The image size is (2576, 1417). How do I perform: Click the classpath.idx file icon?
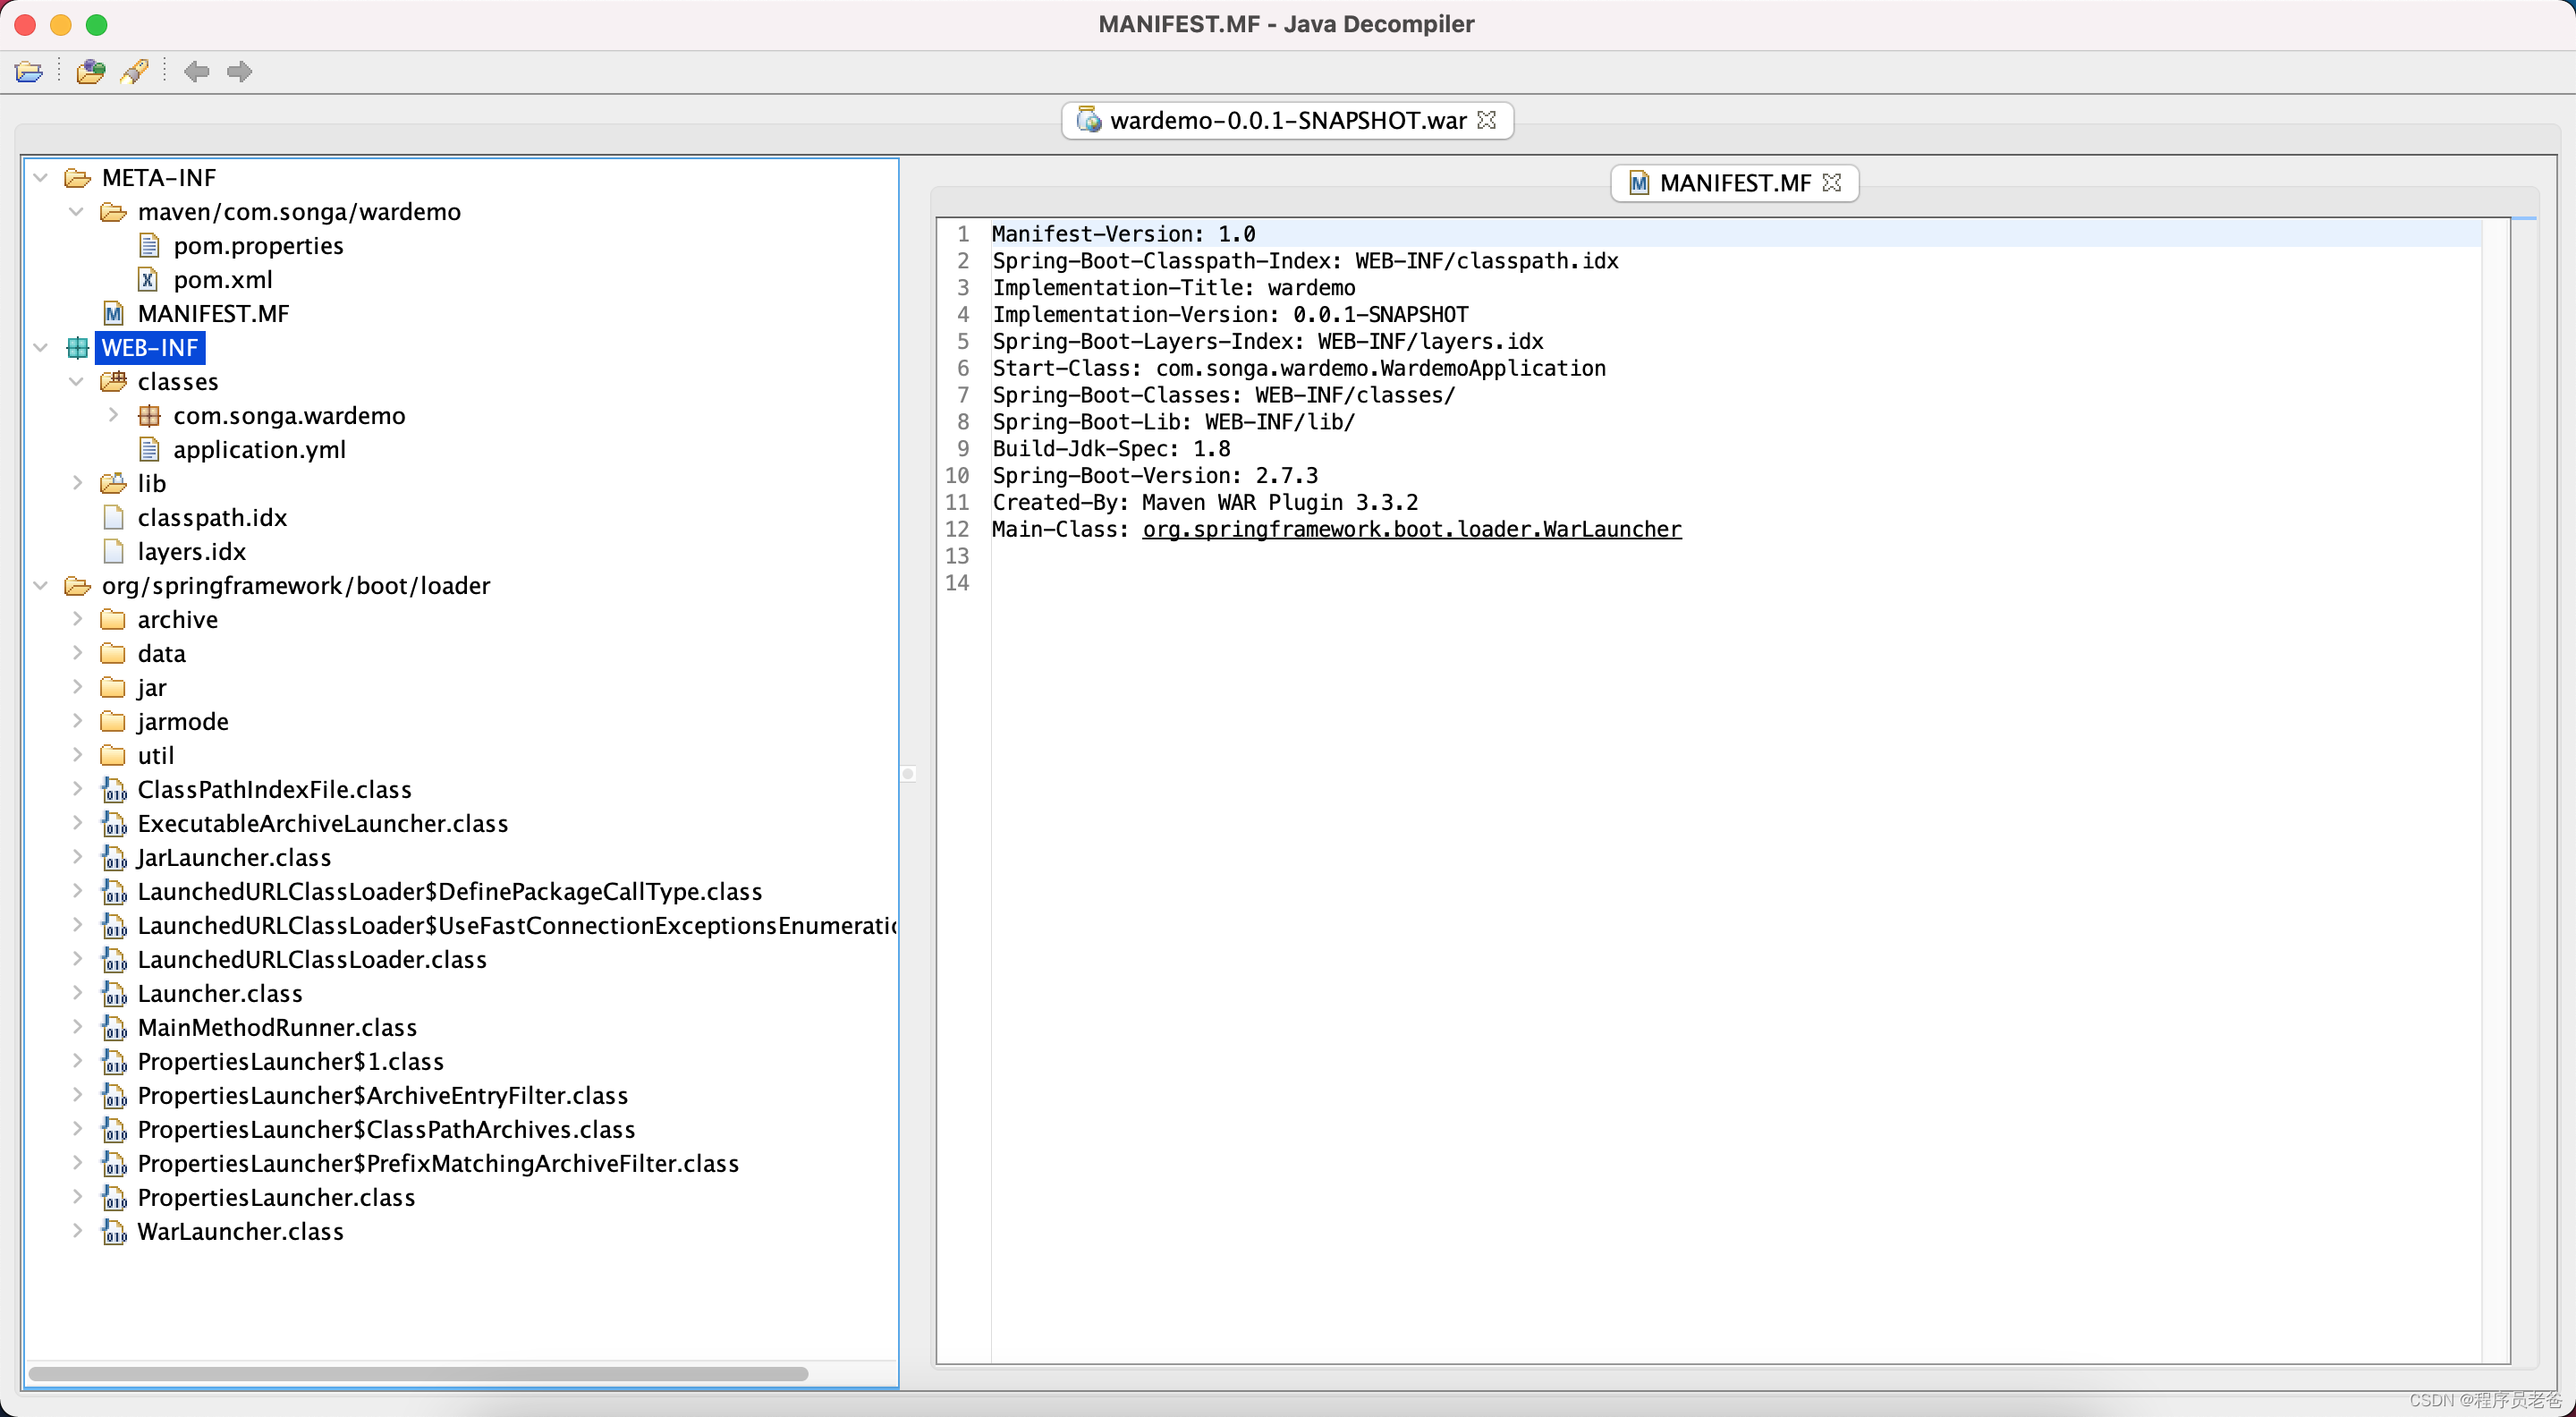tap(113, 518)
